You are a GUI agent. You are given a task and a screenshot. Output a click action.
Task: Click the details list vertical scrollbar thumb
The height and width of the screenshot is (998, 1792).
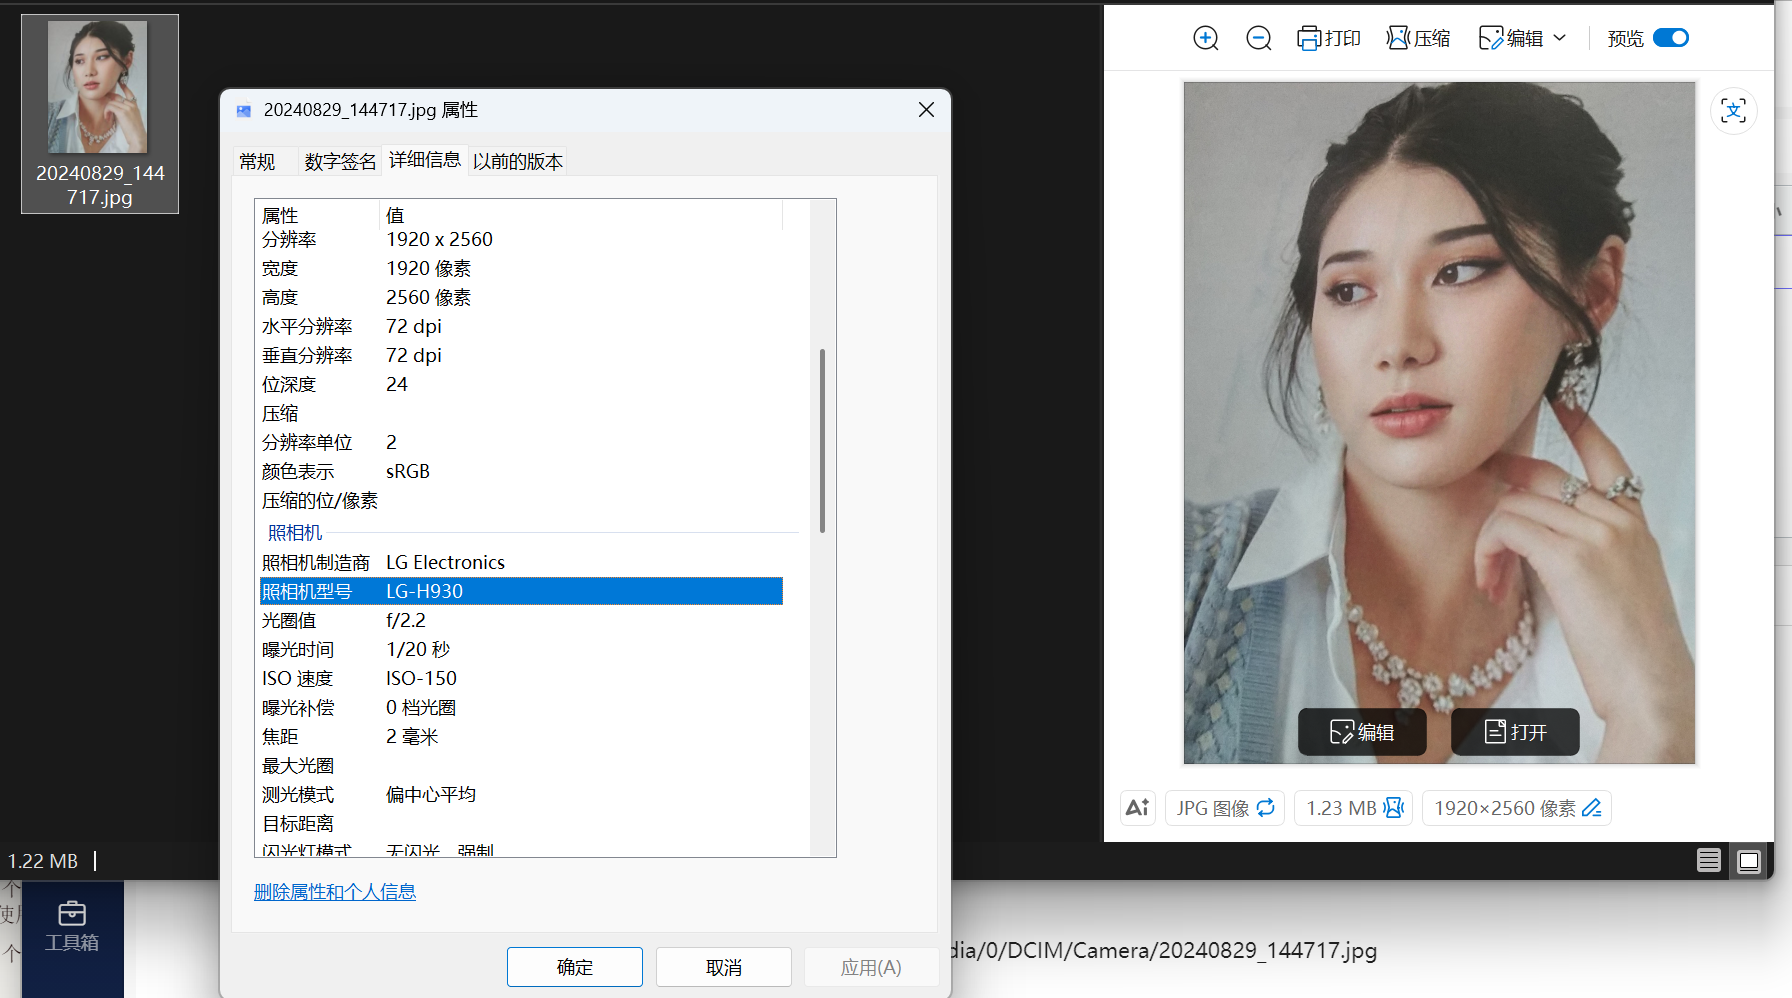[822, 440]
